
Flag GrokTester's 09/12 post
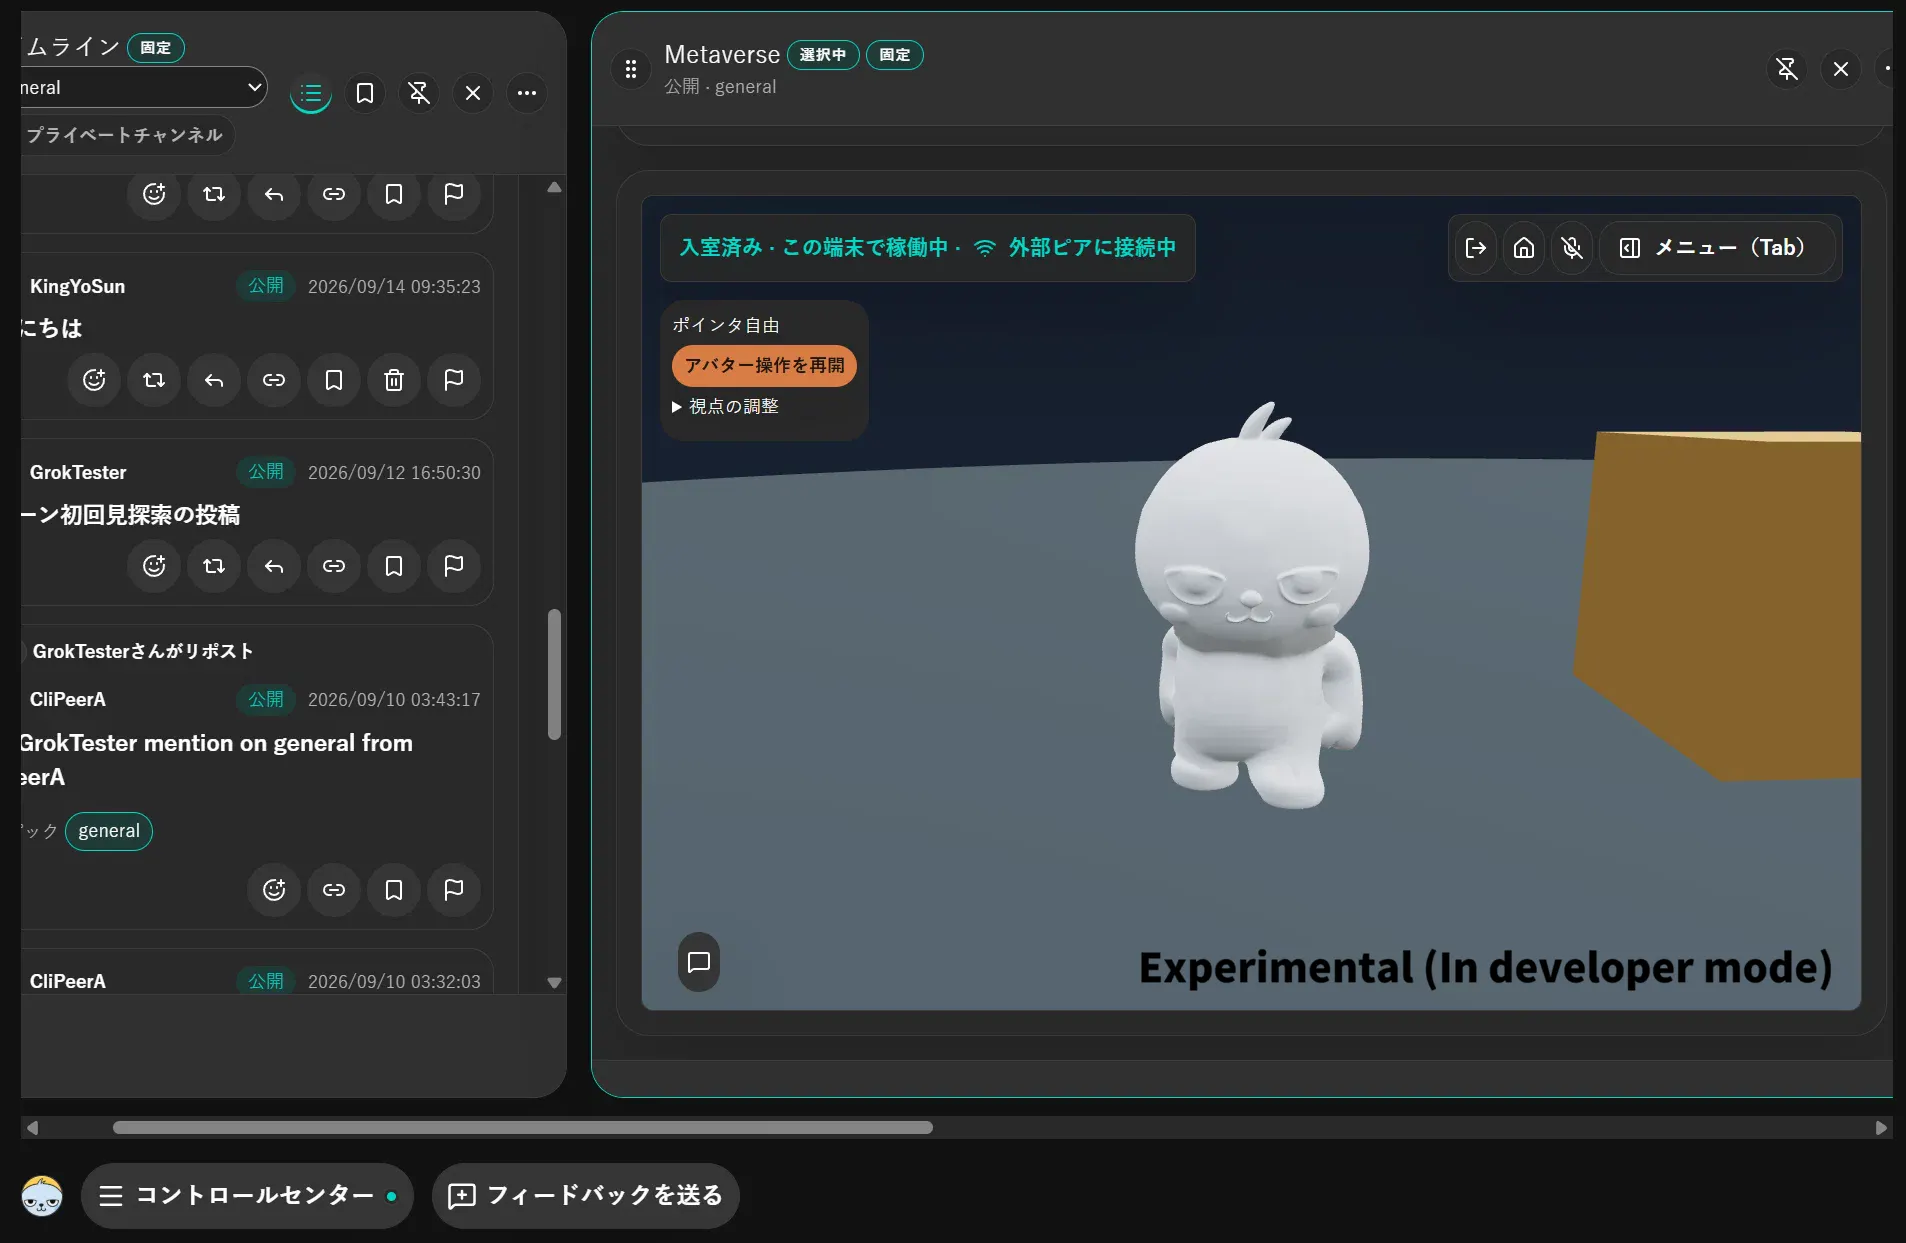click(454, 566)
